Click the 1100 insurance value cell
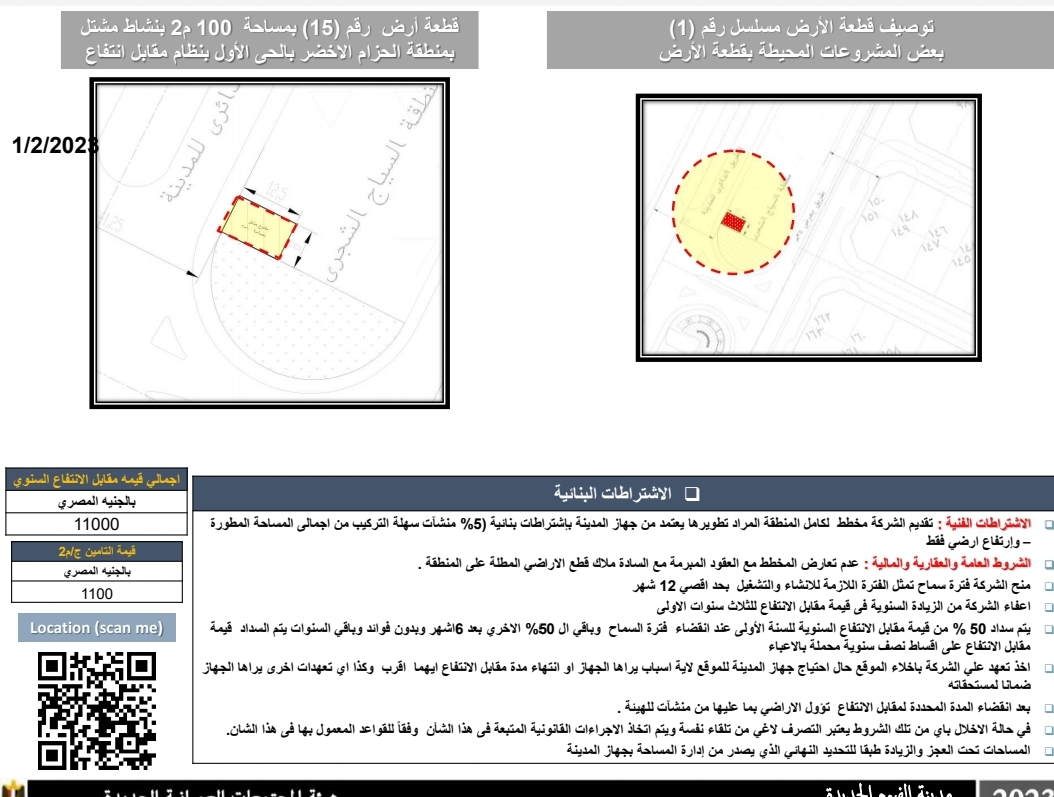This screenshot has width=1054, height=797. (x=96, y=593)
